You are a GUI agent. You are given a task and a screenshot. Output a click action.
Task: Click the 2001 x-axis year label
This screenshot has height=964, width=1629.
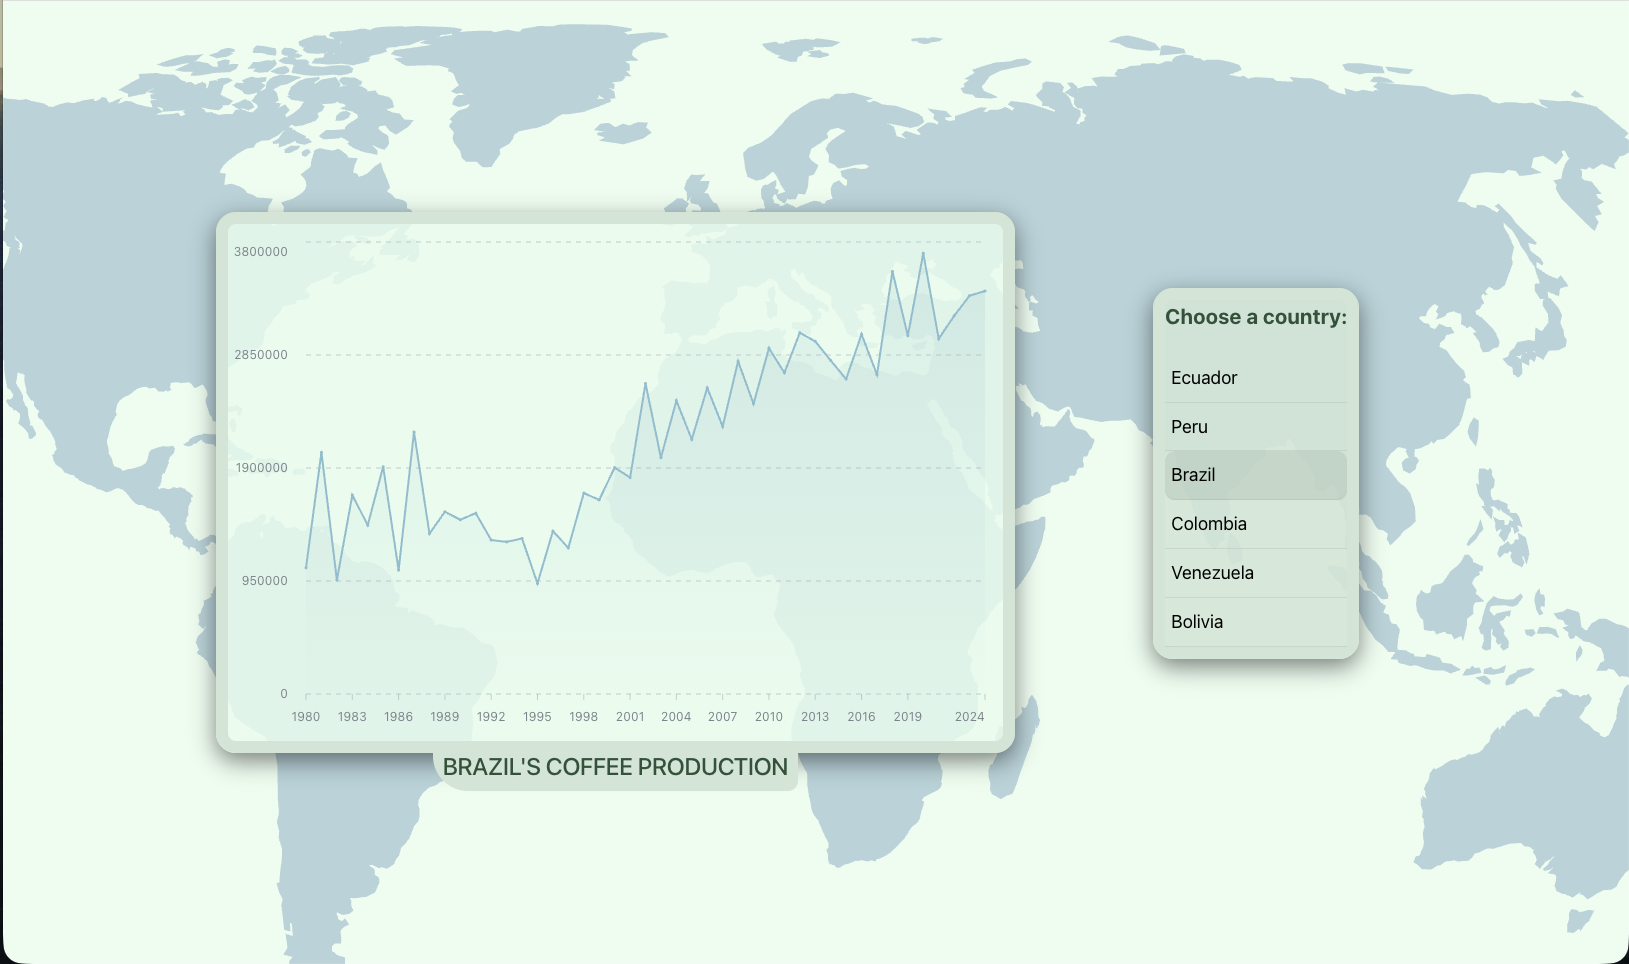(630, 717)
